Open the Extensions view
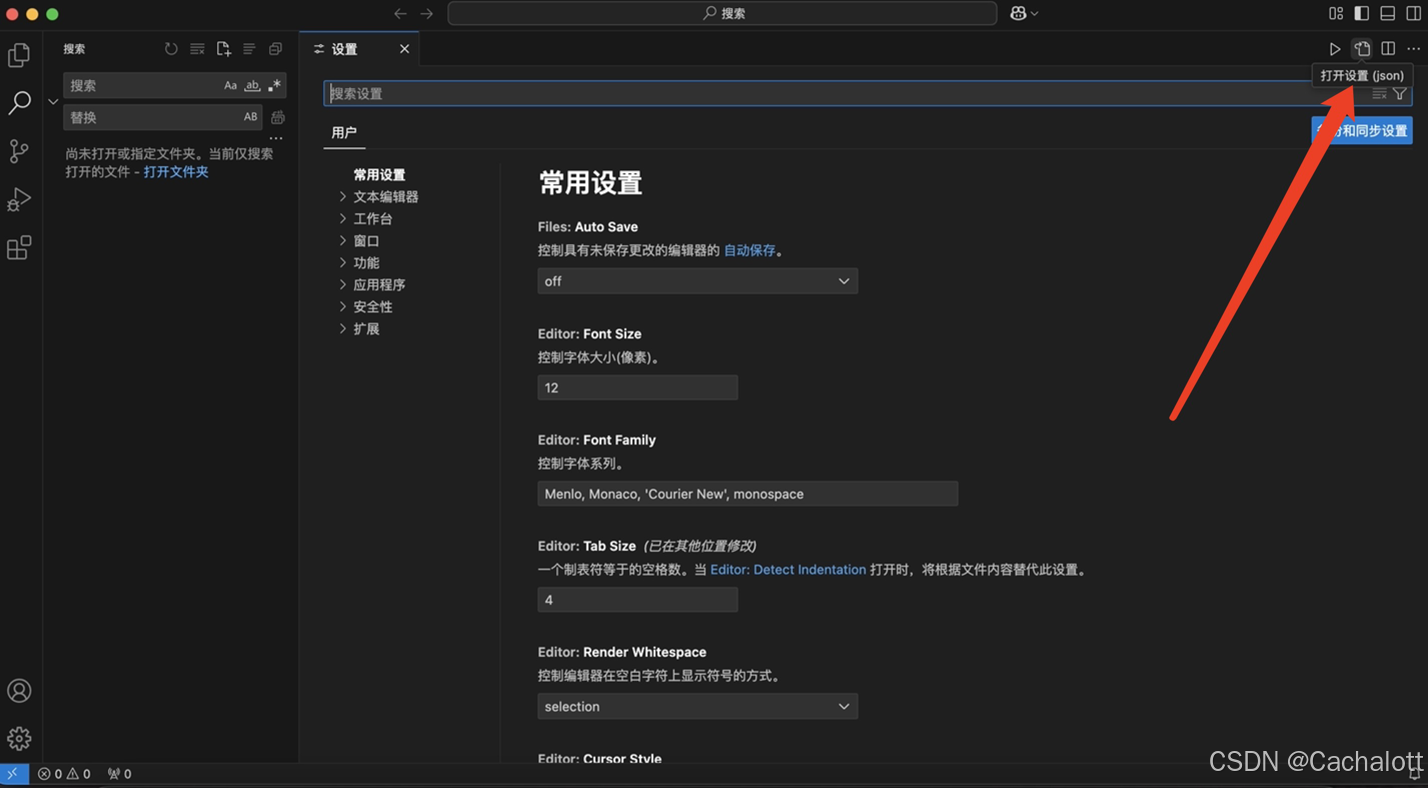 [x=19, y=247]
